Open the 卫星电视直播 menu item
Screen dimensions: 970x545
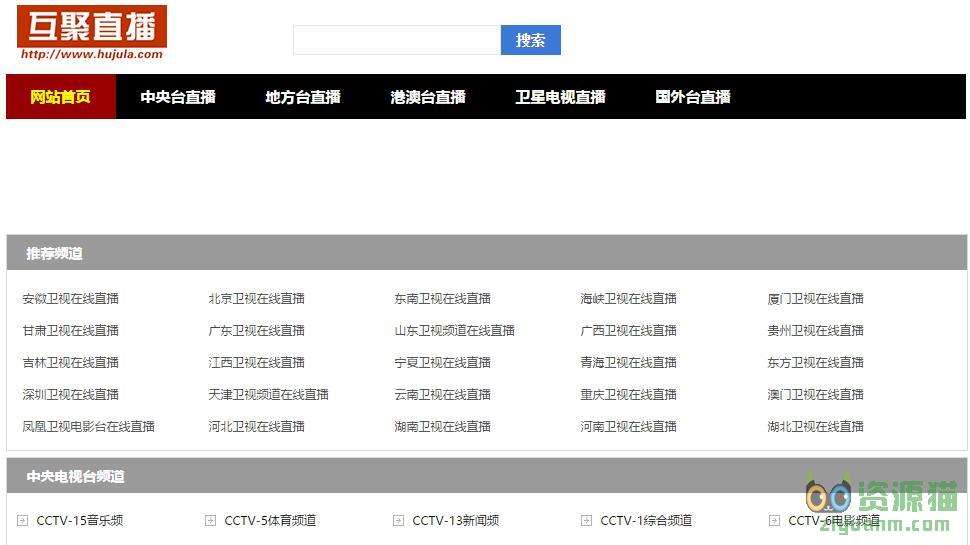[560, 97]
